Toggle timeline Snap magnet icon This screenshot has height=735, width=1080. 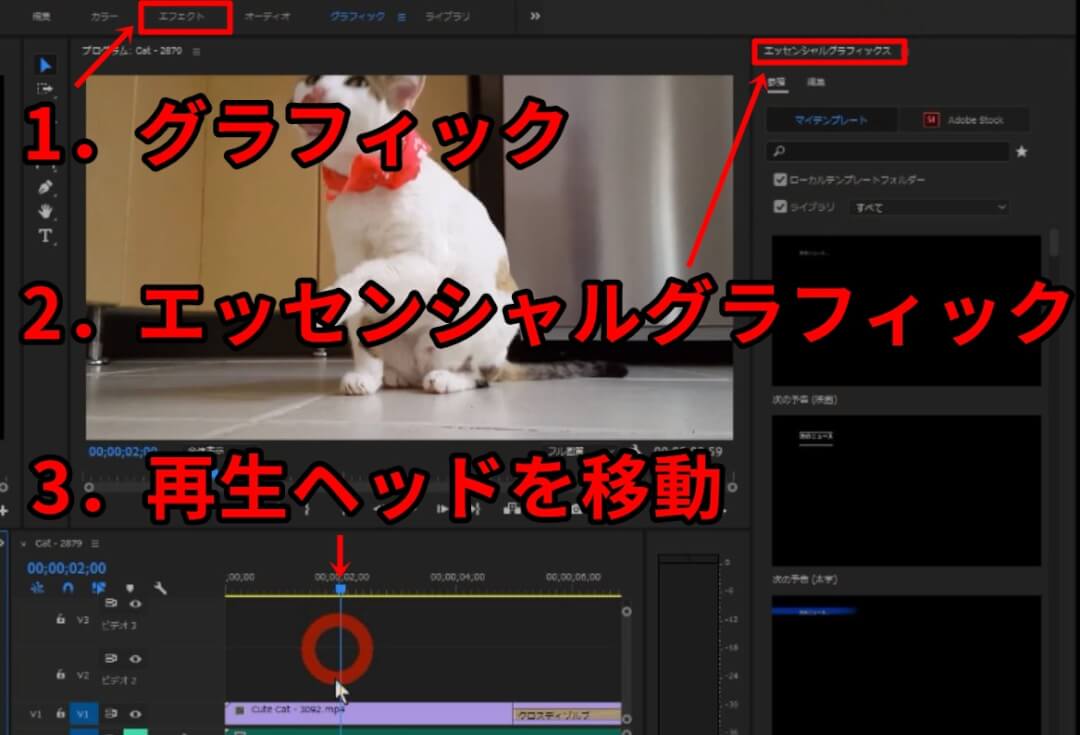[68, 588]
